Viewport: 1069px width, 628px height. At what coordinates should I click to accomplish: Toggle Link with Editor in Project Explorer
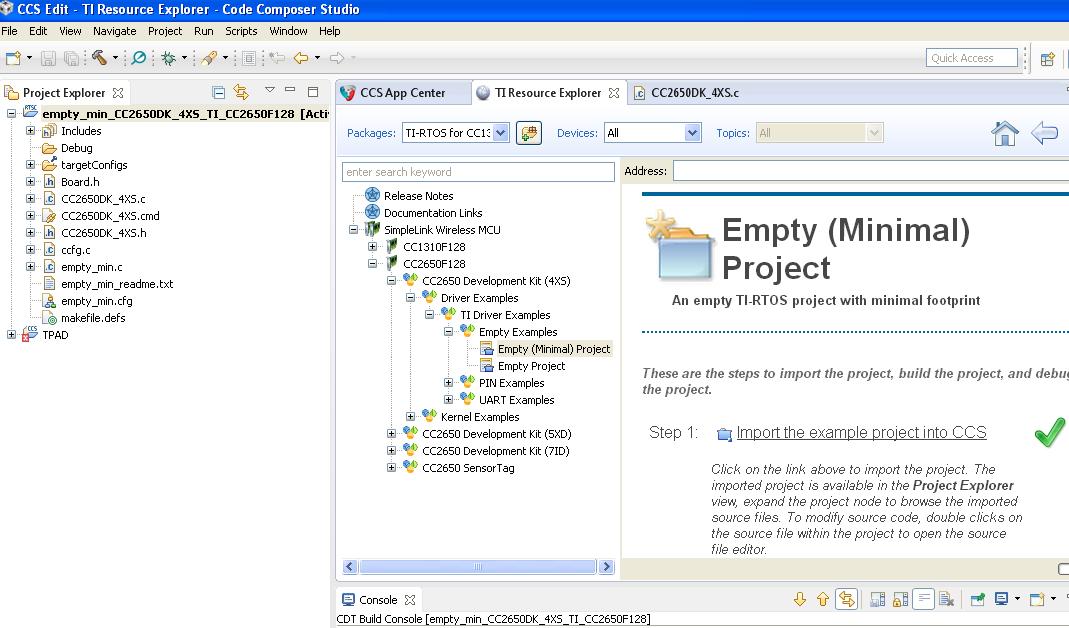pos(241,92)
